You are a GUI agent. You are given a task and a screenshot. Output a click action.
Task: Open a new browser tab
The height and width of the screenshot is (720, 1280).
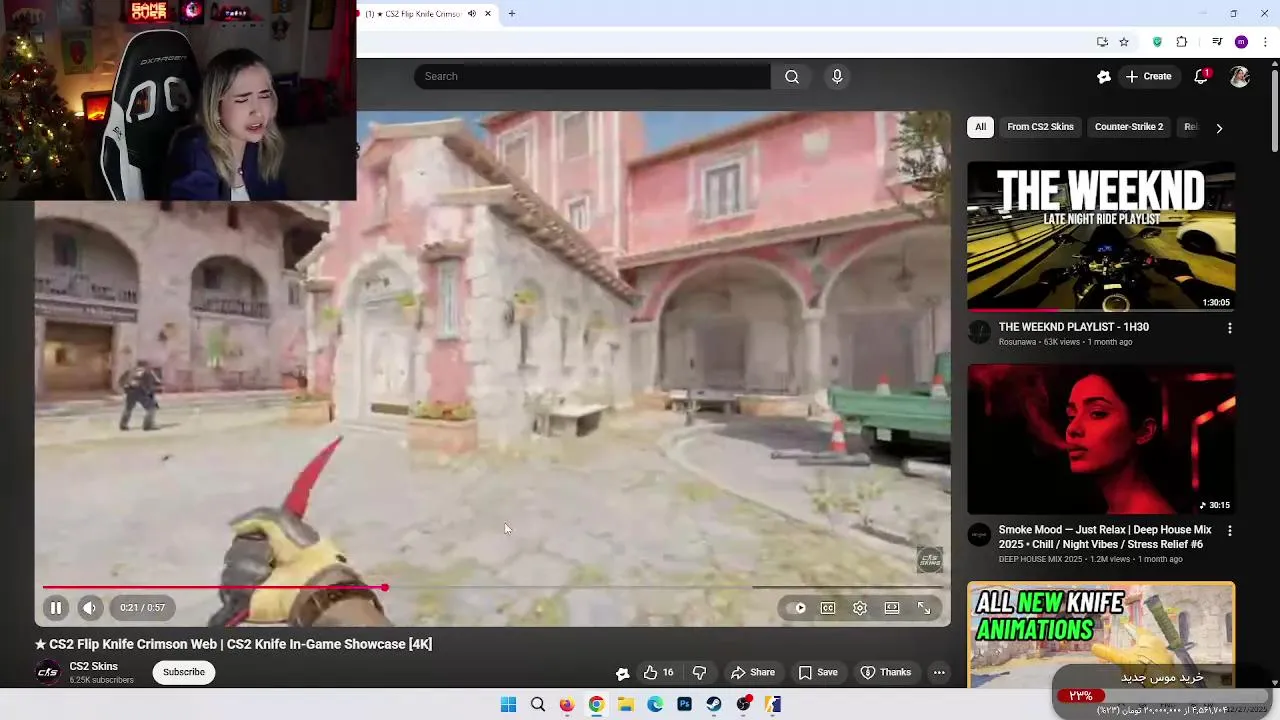coord(512,14)
